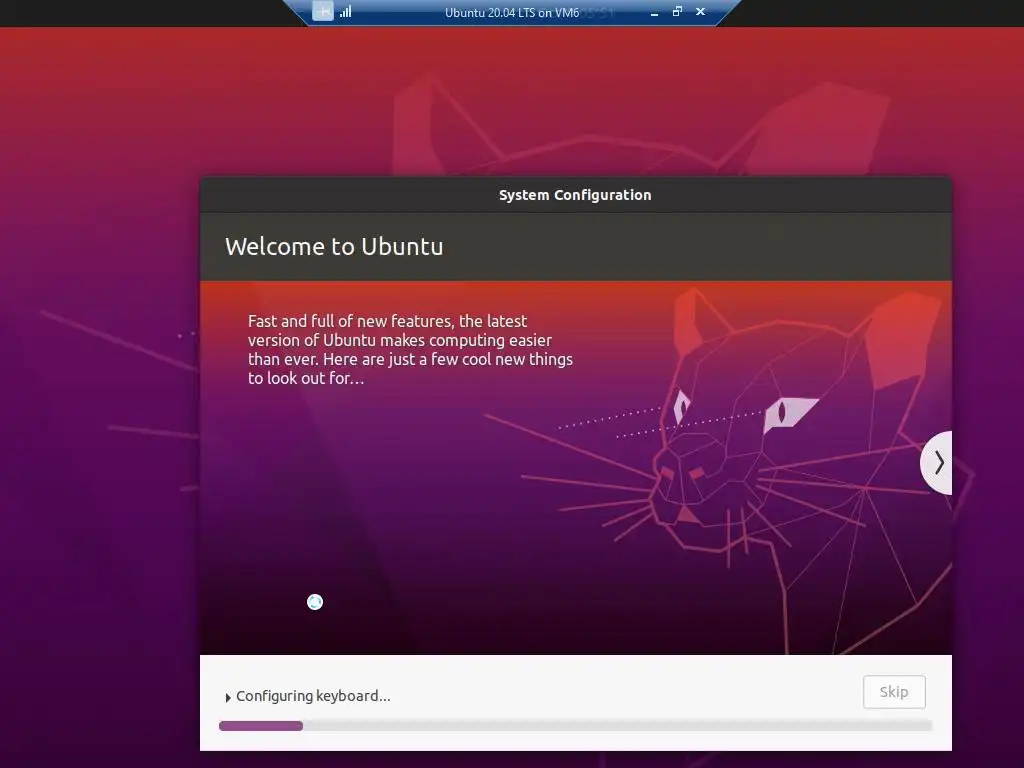The image size is (1024, 768).
Task: Click the 'Ubuntu 20.04 LTS on VM6' title
Action: pos(512,12)
